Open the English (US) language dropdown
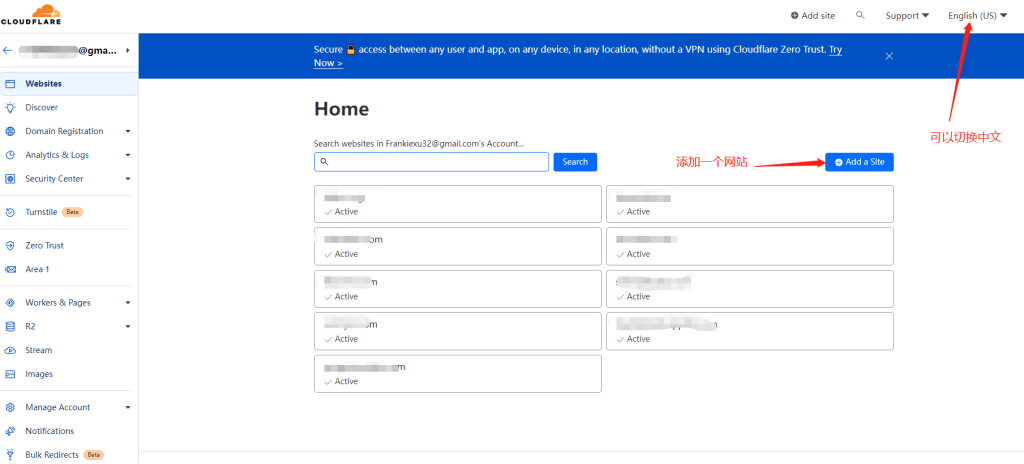Image resolution: width=1024 pixels, height=464 pixels. click(x=977, y=15)
